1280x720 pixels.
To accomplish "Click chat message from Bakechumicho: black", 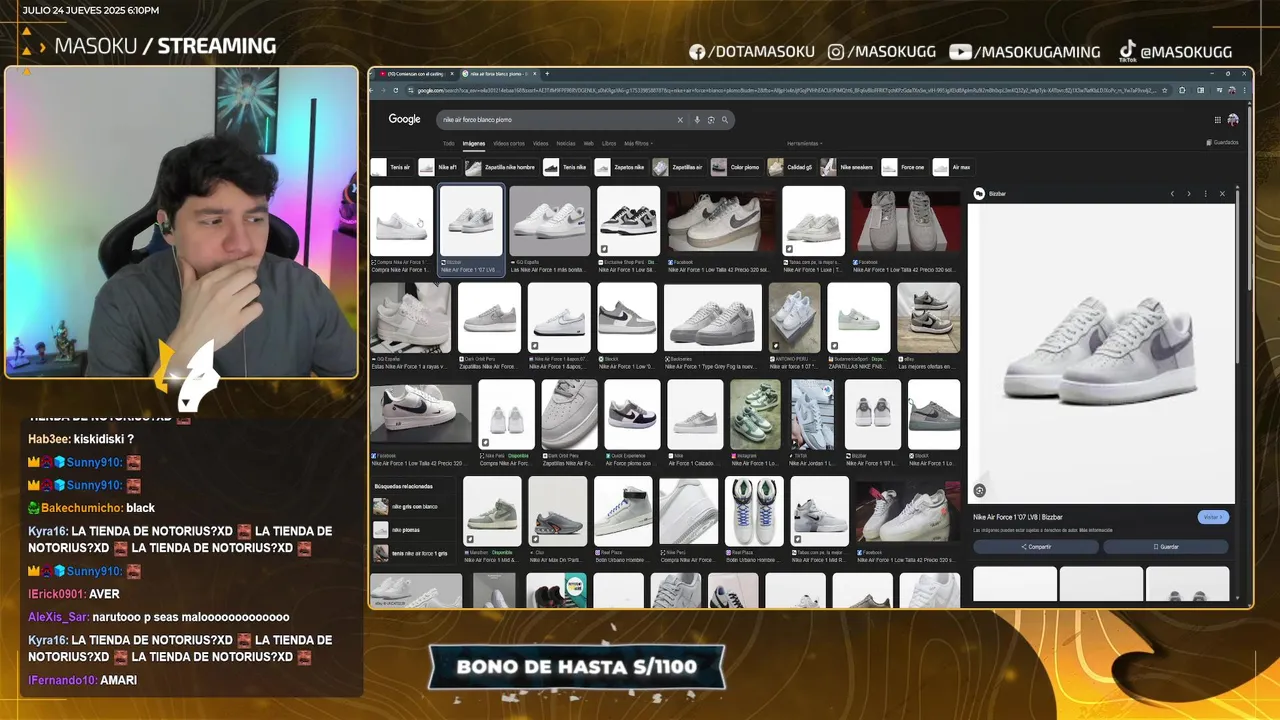I will [91, 508].
